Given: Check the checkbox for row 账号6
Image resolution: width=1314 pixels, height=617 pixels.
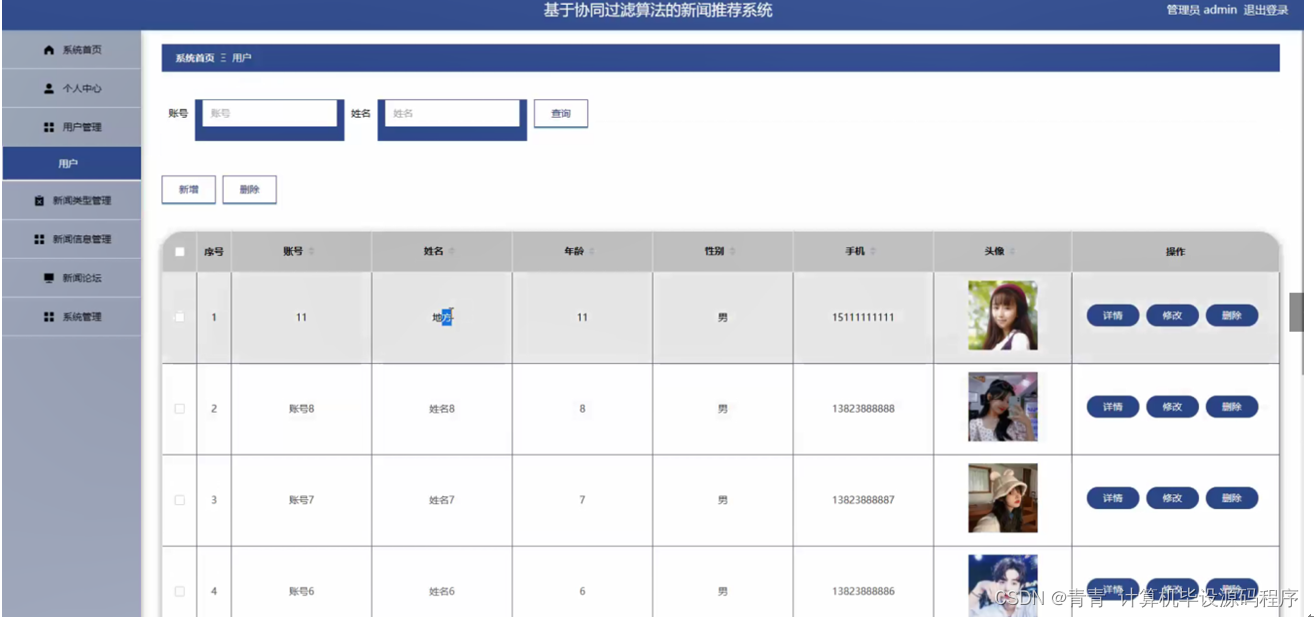Looking at the screenshot, I should tap(180, 591).
